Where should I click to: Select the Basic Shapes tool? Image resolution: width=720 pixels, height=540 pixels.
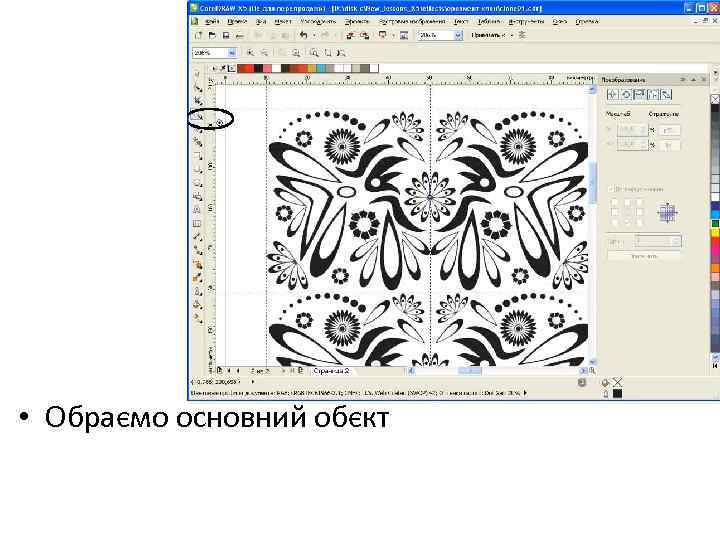(x=197, y=197)
